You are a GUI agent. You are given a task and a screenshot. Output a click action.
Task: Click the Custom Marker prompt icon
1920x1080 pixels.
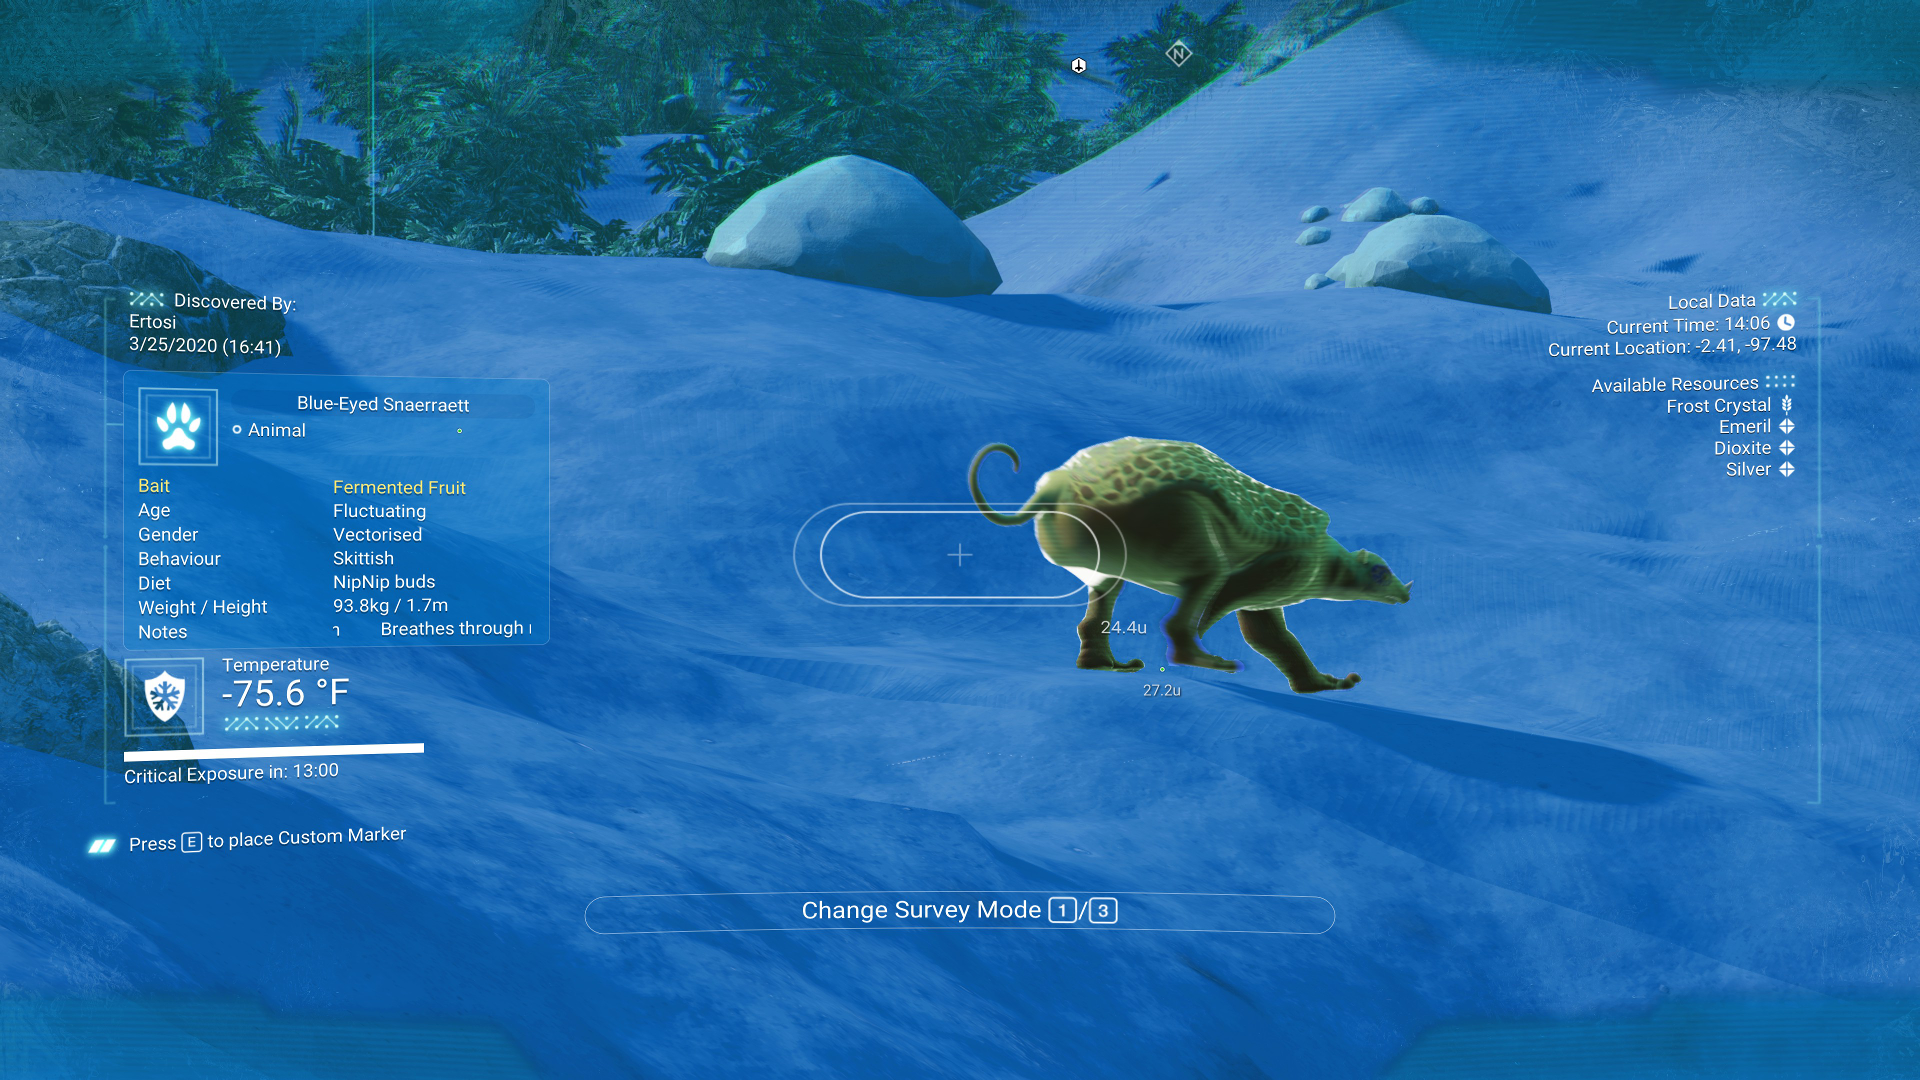coord(102,846)
